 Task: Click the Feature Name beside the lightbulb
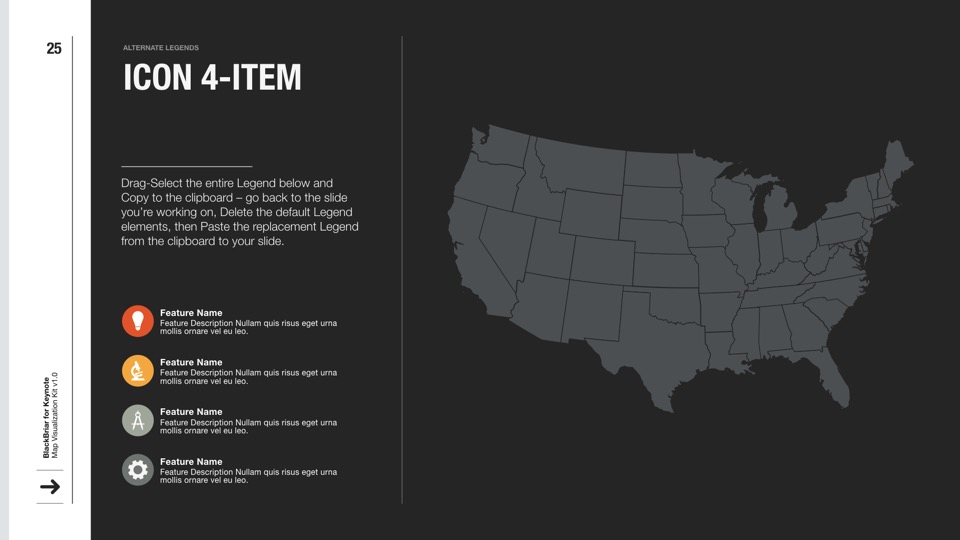click(191, 313)
